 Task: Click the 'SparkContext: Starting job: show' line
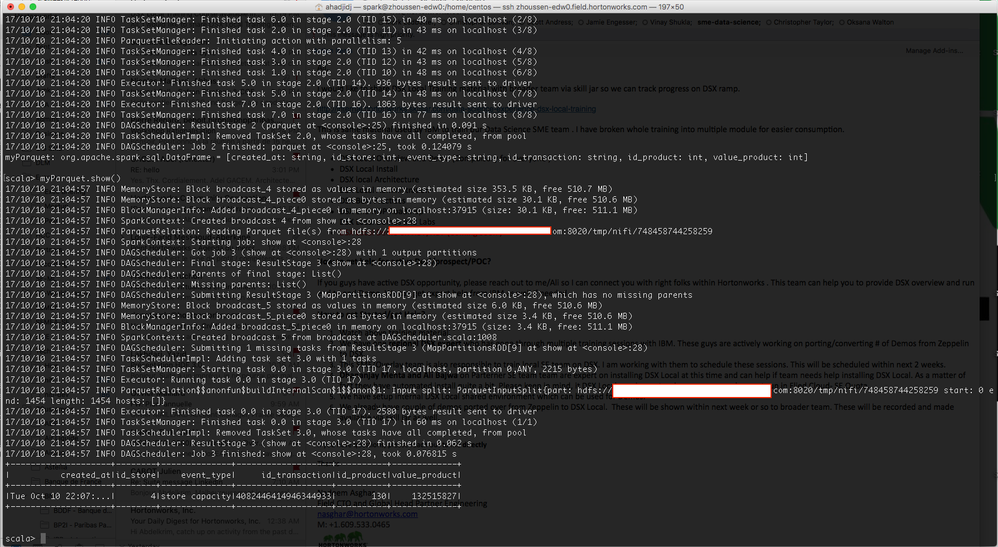(x=183, y=242)
